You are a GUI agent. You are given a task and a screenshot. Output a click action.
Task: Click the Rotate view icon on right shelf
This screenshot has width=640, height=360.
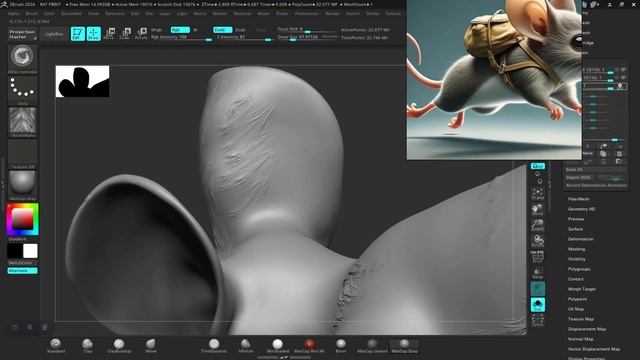(538, 241)
